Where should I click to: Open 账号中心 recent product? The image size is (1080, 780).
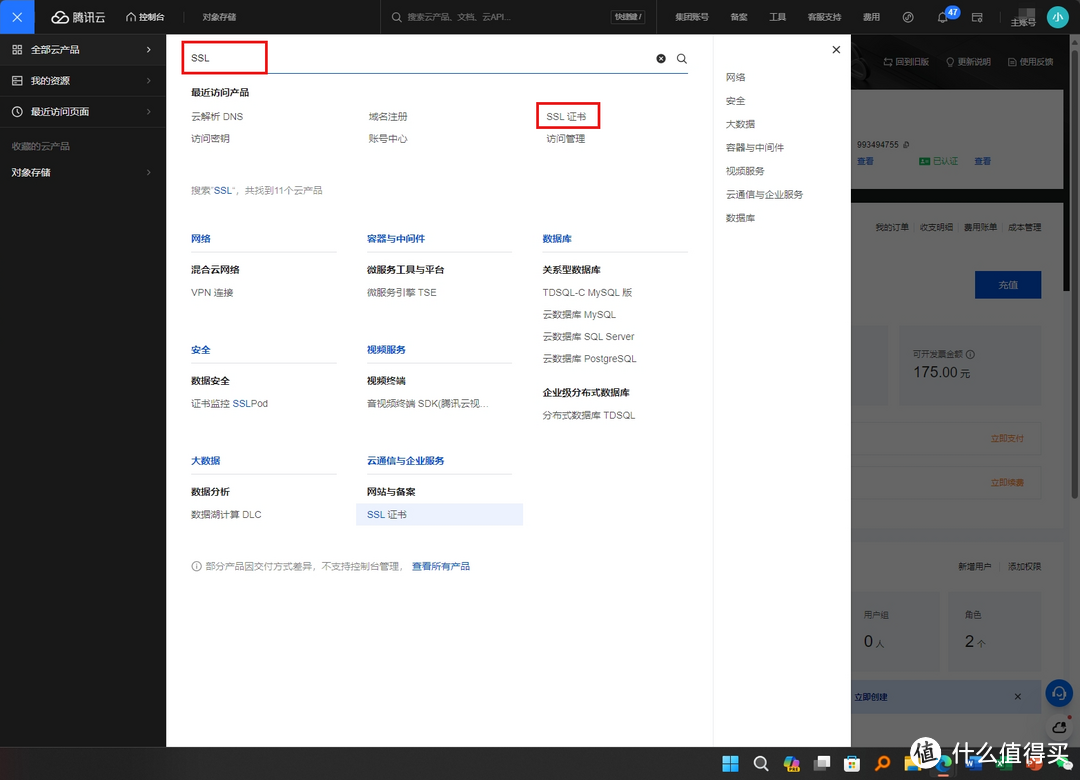[x=388, y=138]
